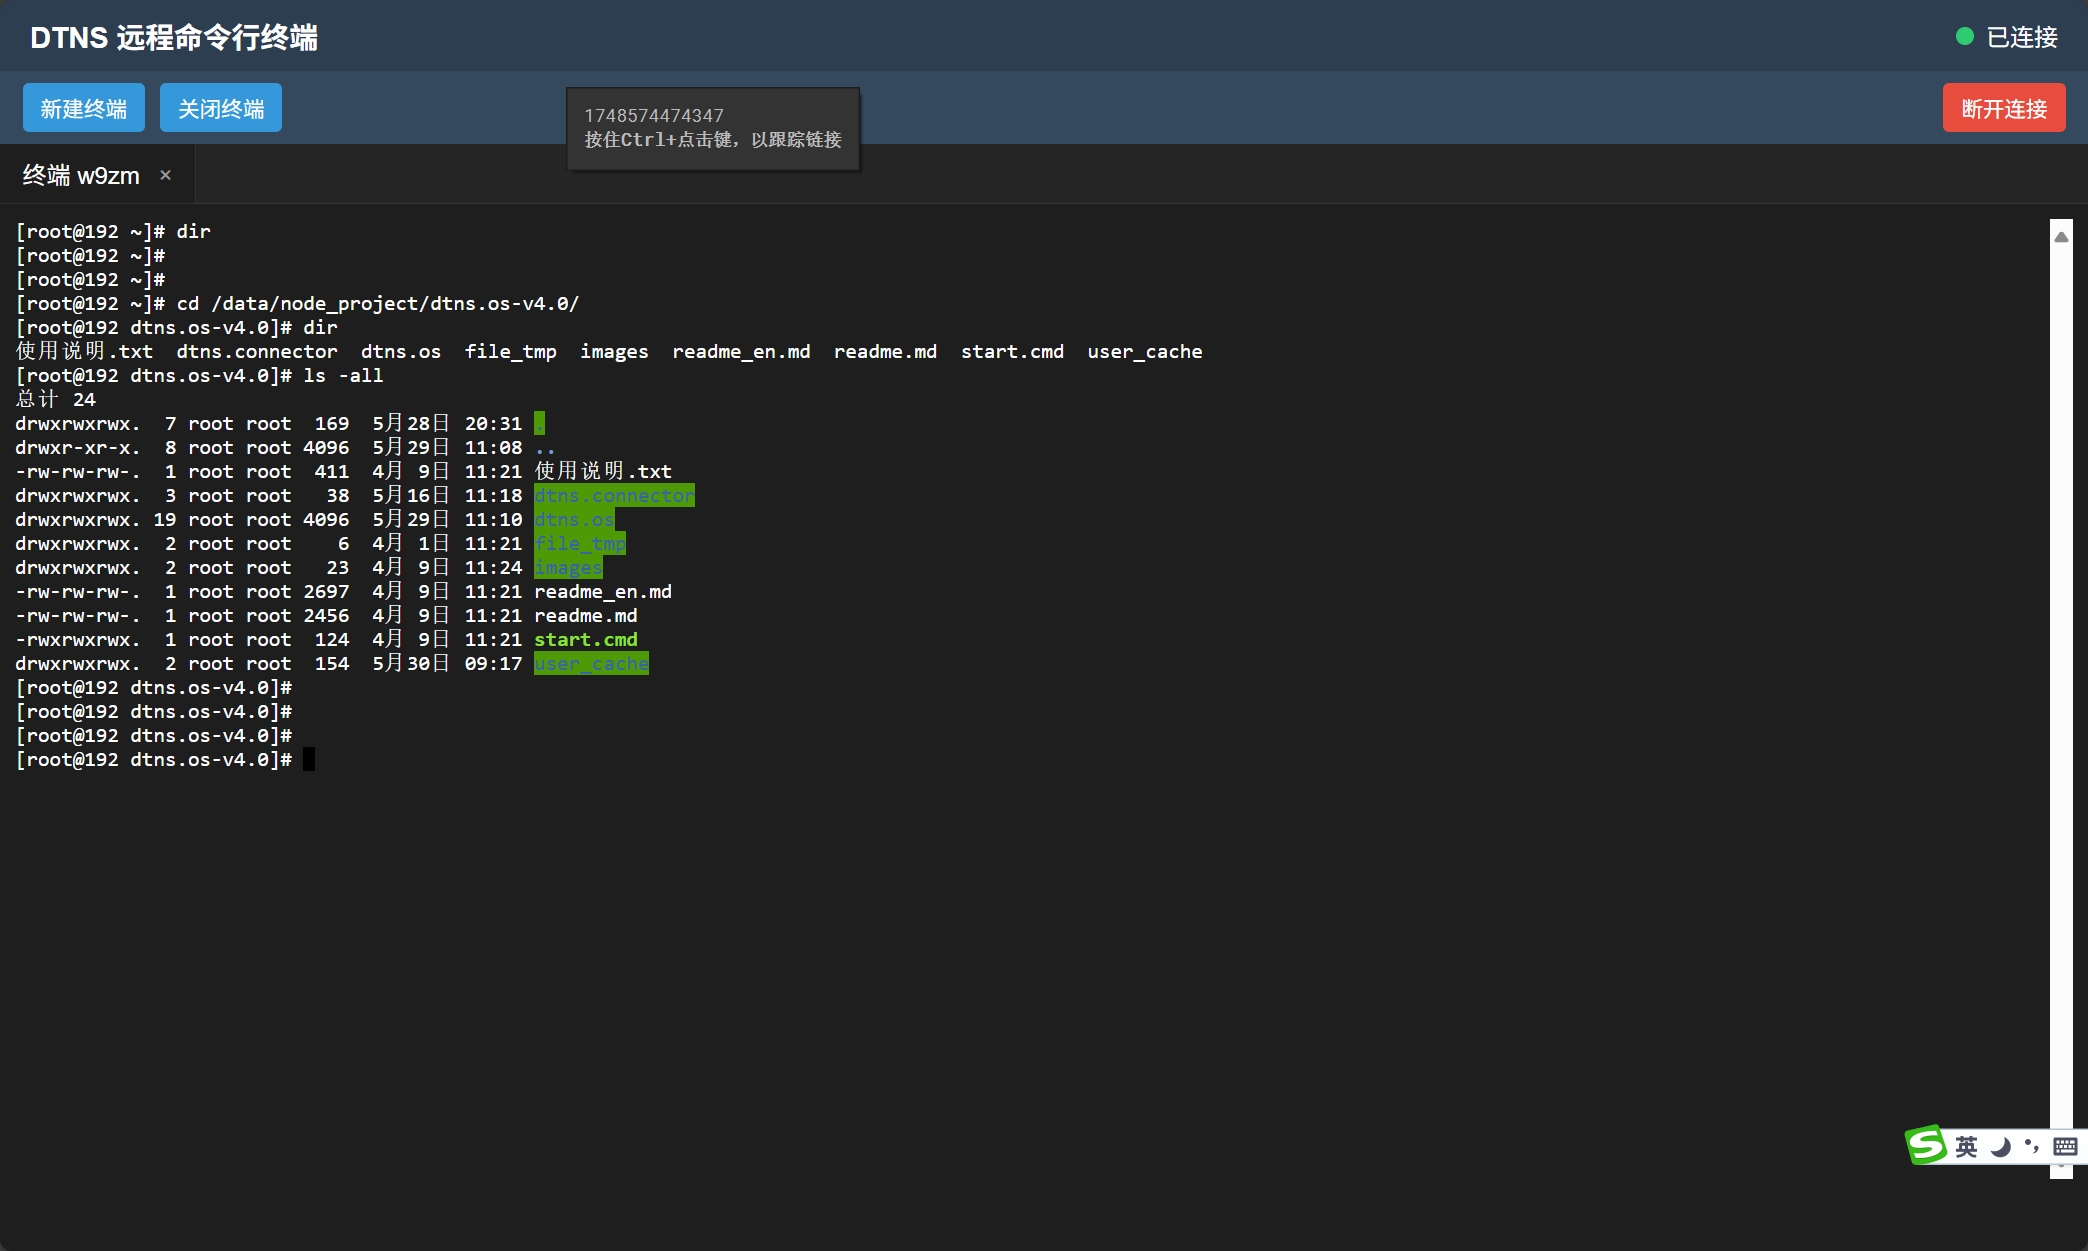2088x1251 pixels.
Task: Click the Sogou S input method icon
Action: pos(1926,1146)
